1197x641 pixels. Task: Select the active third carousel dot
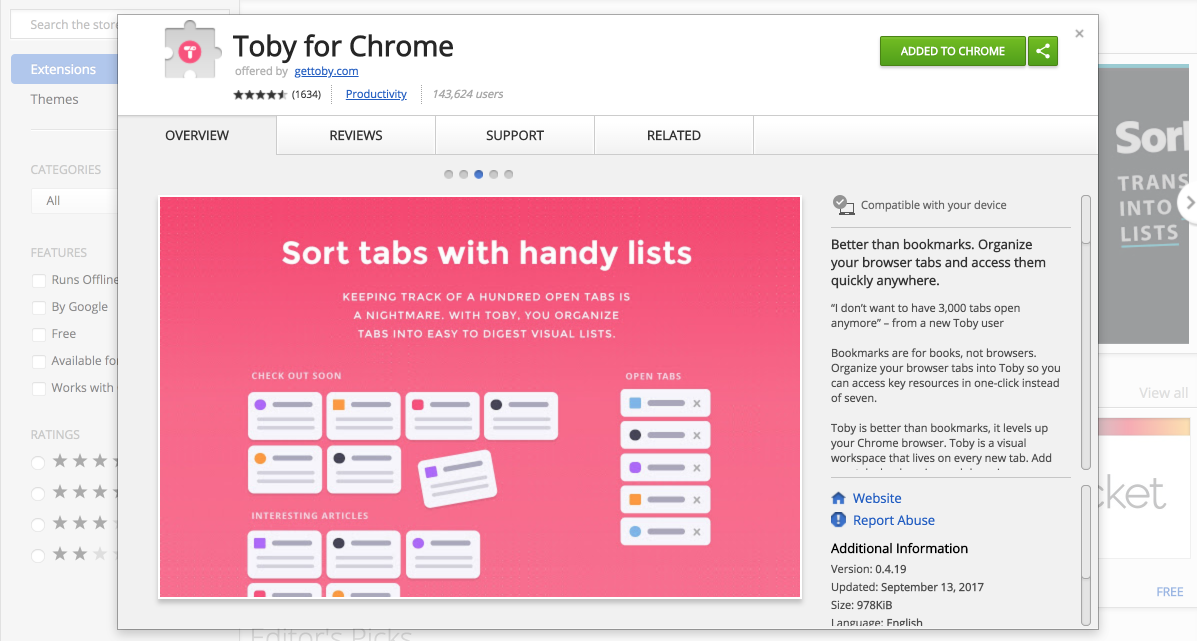point(479,174)
